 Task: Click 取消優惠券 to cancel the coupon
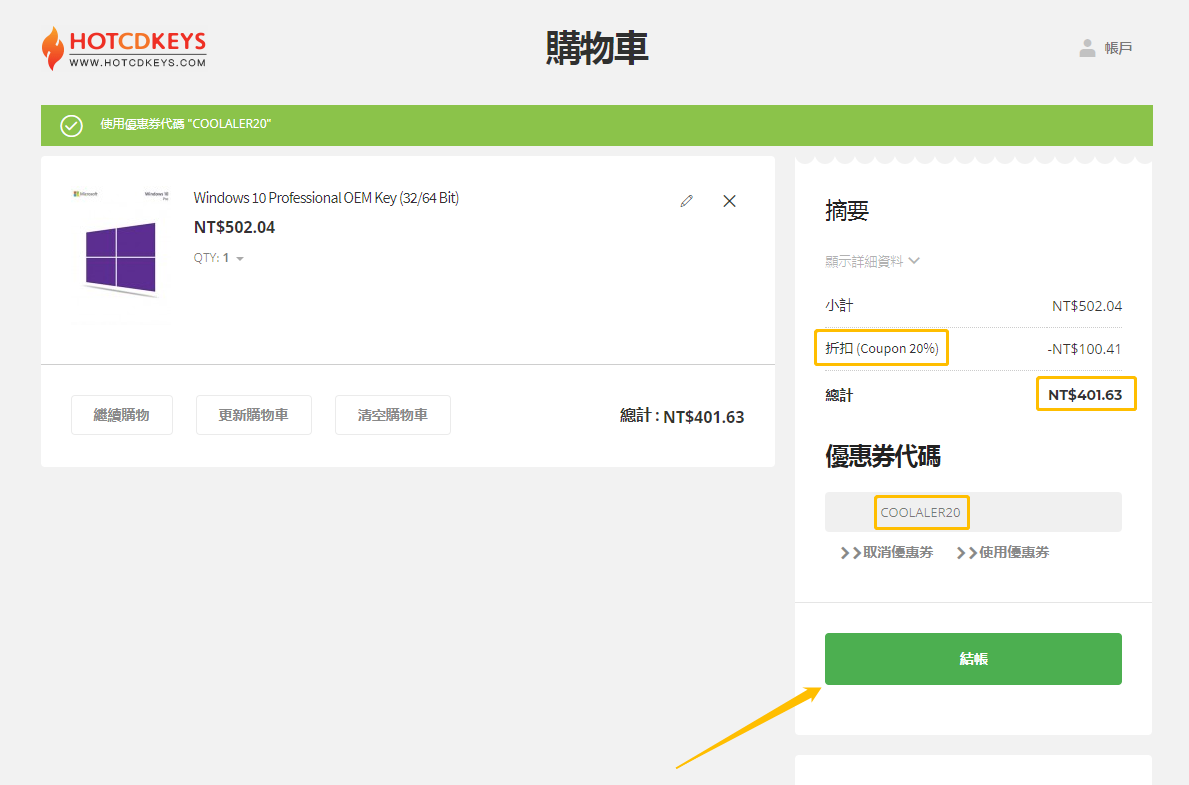(x=887, y=552)
